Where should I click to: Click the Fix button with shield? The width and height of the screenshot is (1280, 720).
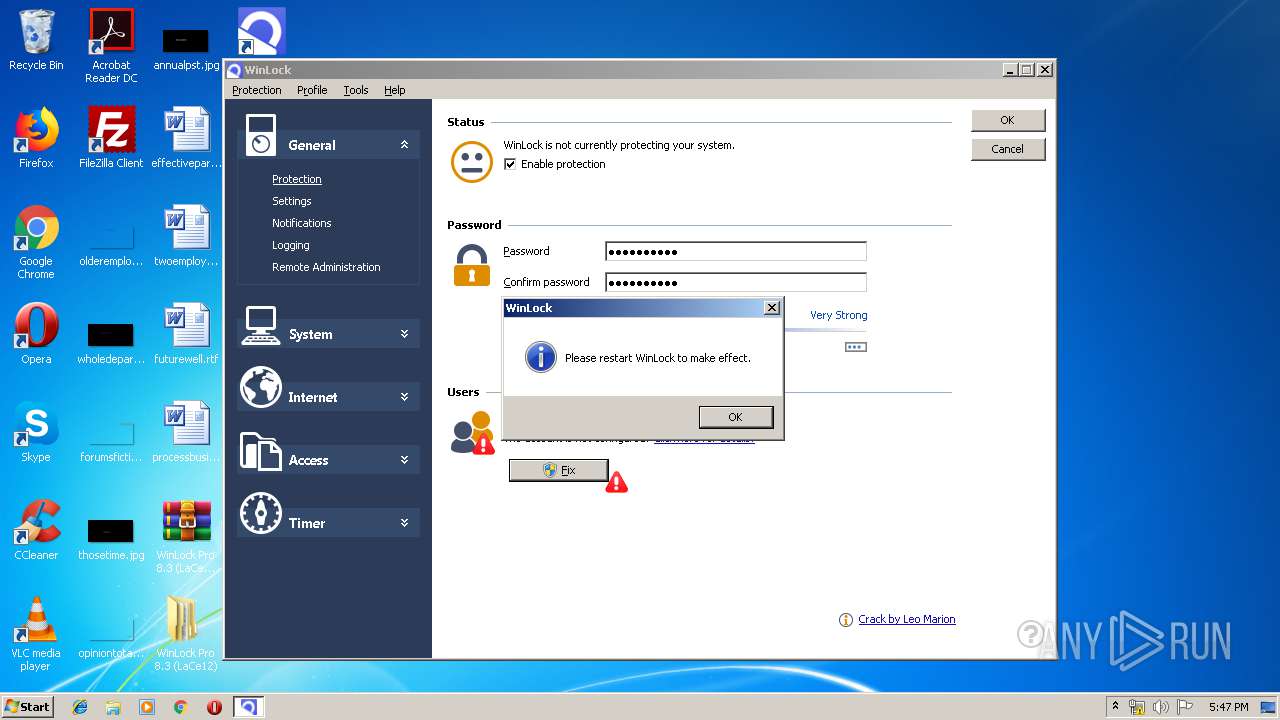[558, 470]
